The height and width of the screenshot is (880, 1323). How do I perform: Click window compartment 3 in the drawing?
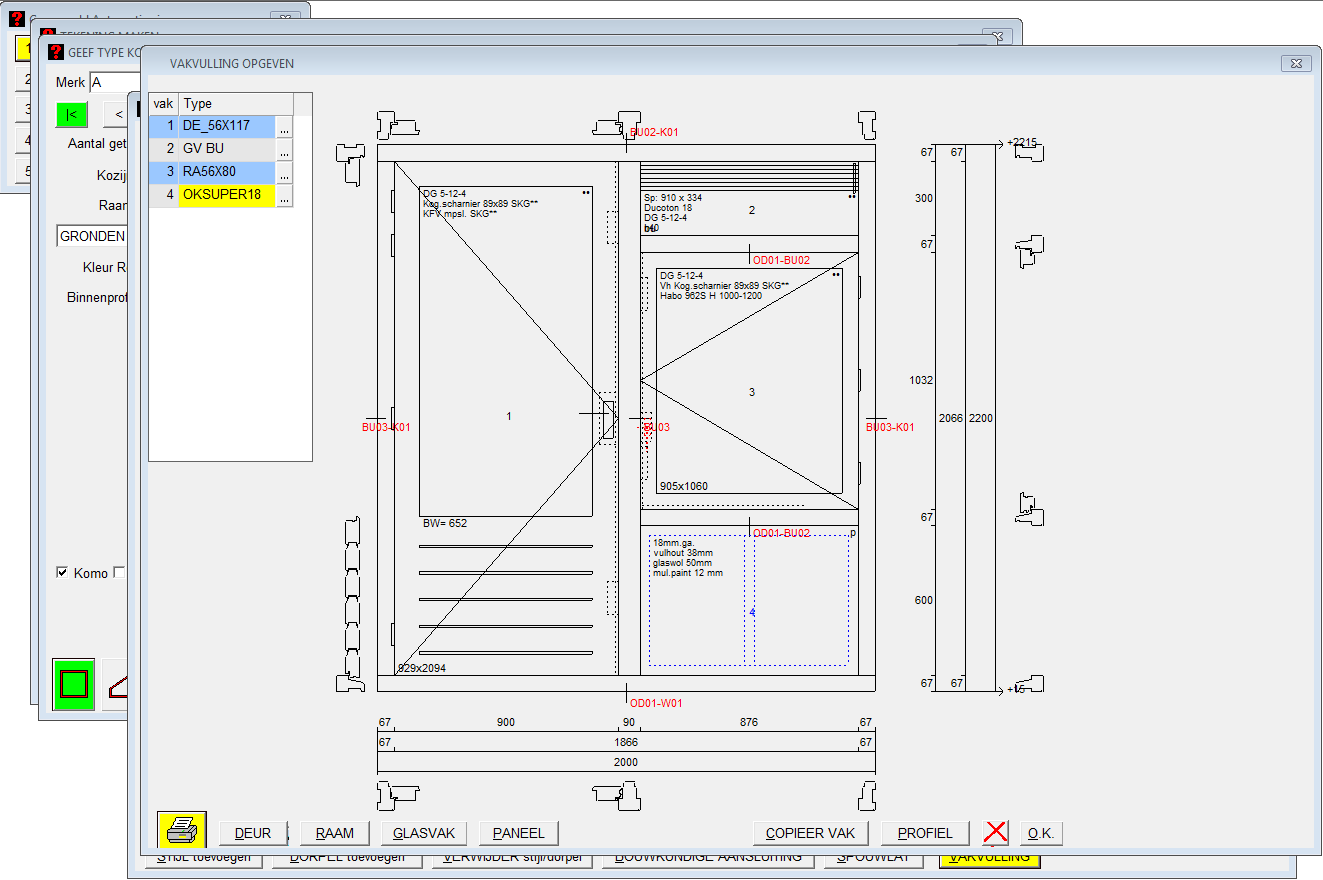click(752, 392)
